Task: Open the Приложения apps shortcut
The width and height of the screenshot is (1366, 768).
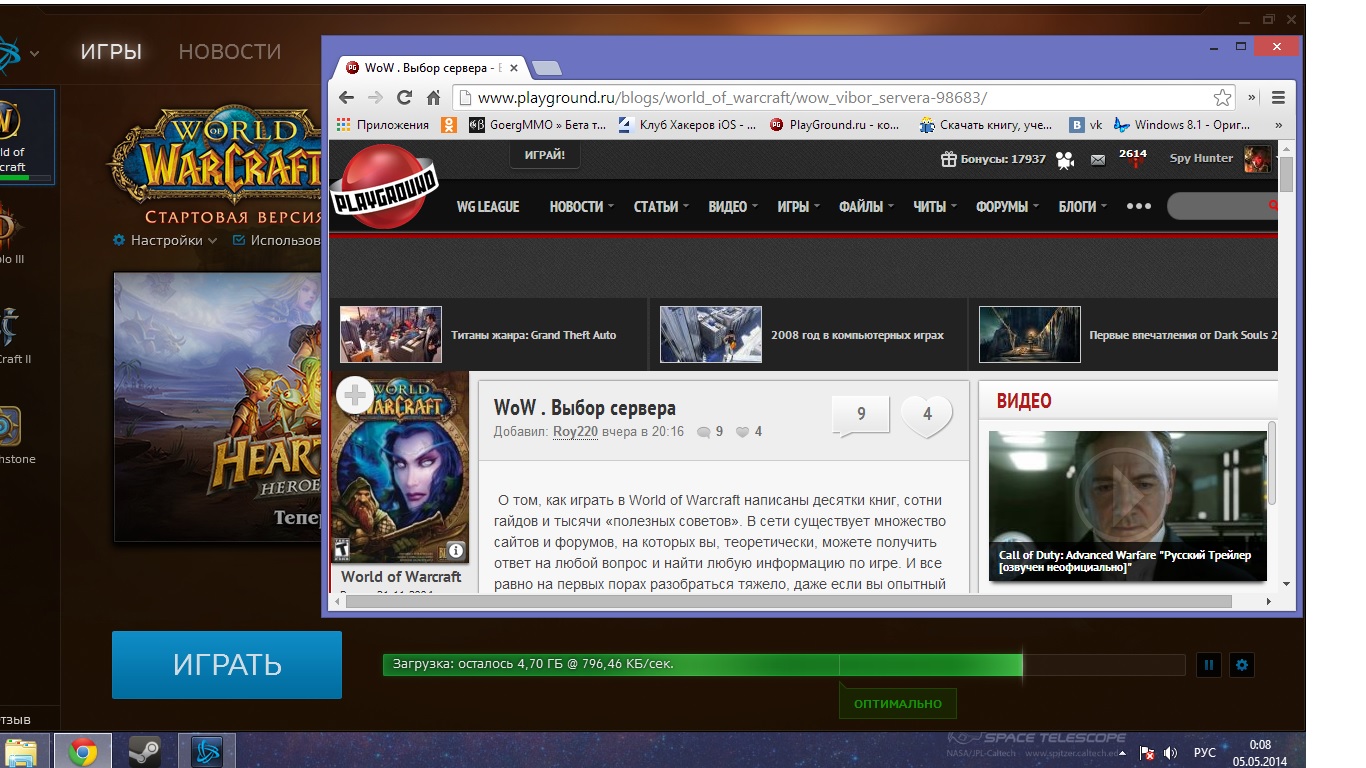Action: (x=383, y=125)
